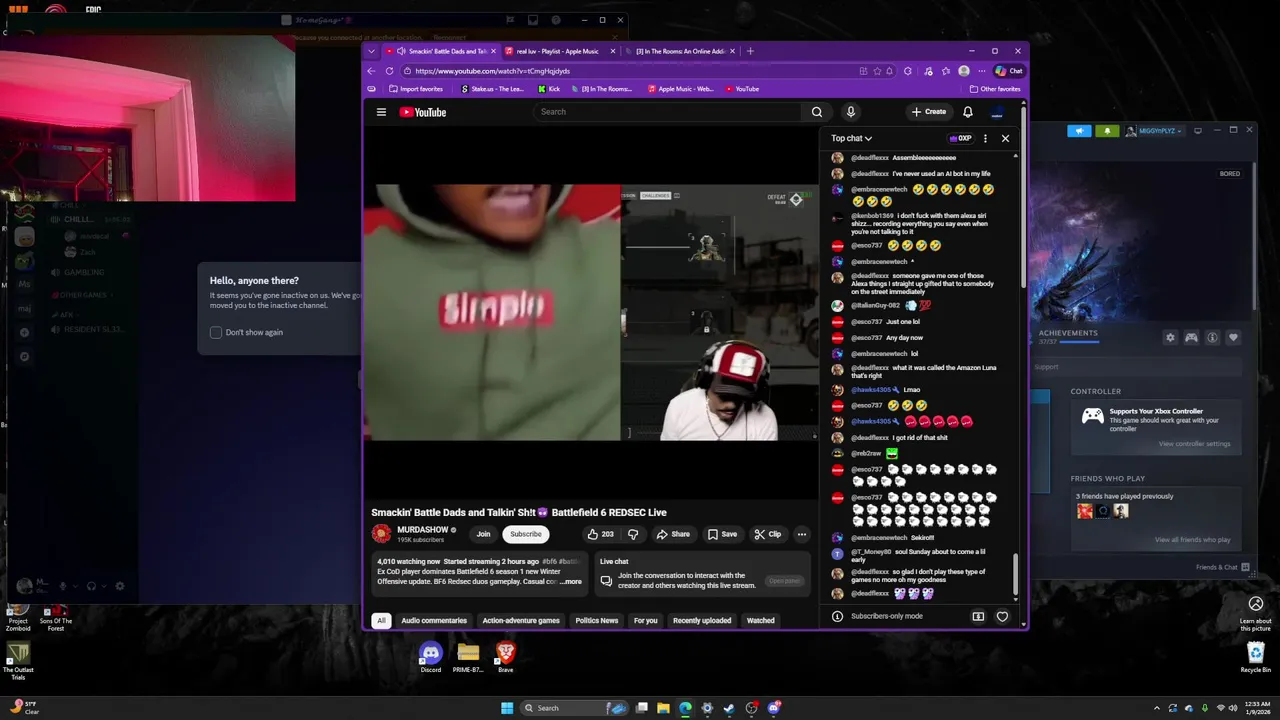The width and height of the screenshot is (1280, 720).
Task: Tick Don't show again checkbox in Discord
Action: (216, 332)
